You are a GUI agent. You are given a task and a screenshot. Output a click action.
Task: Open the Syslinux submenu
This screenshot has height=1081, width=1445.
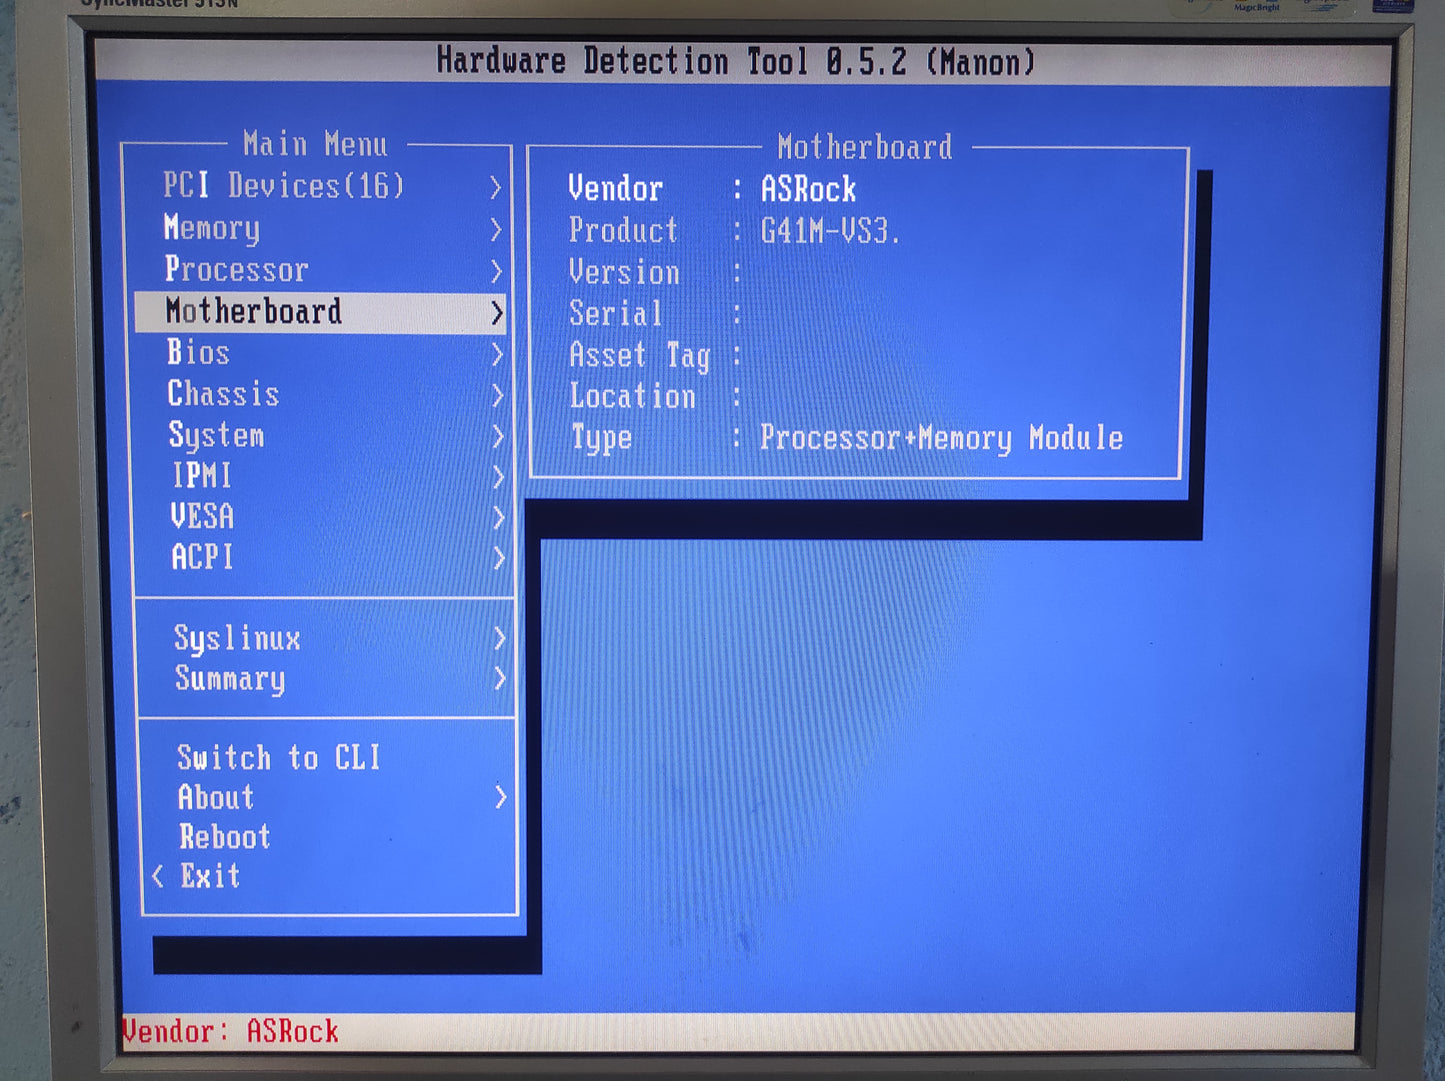237,638
